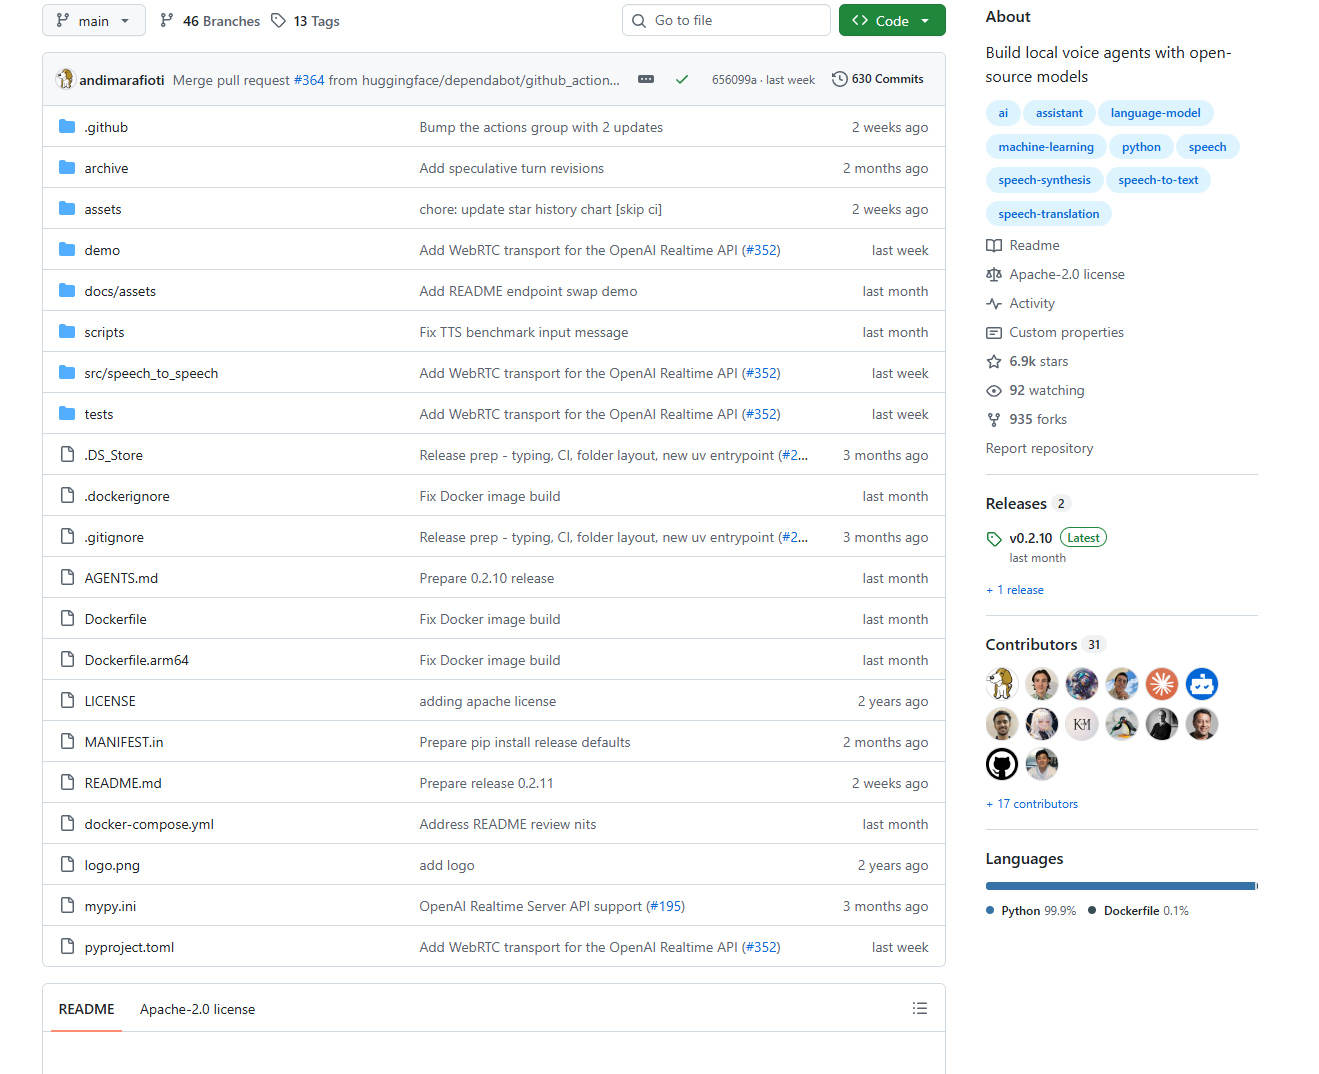
Task: Click the scale icon for Apache-2.0 license
Action: 994,274
